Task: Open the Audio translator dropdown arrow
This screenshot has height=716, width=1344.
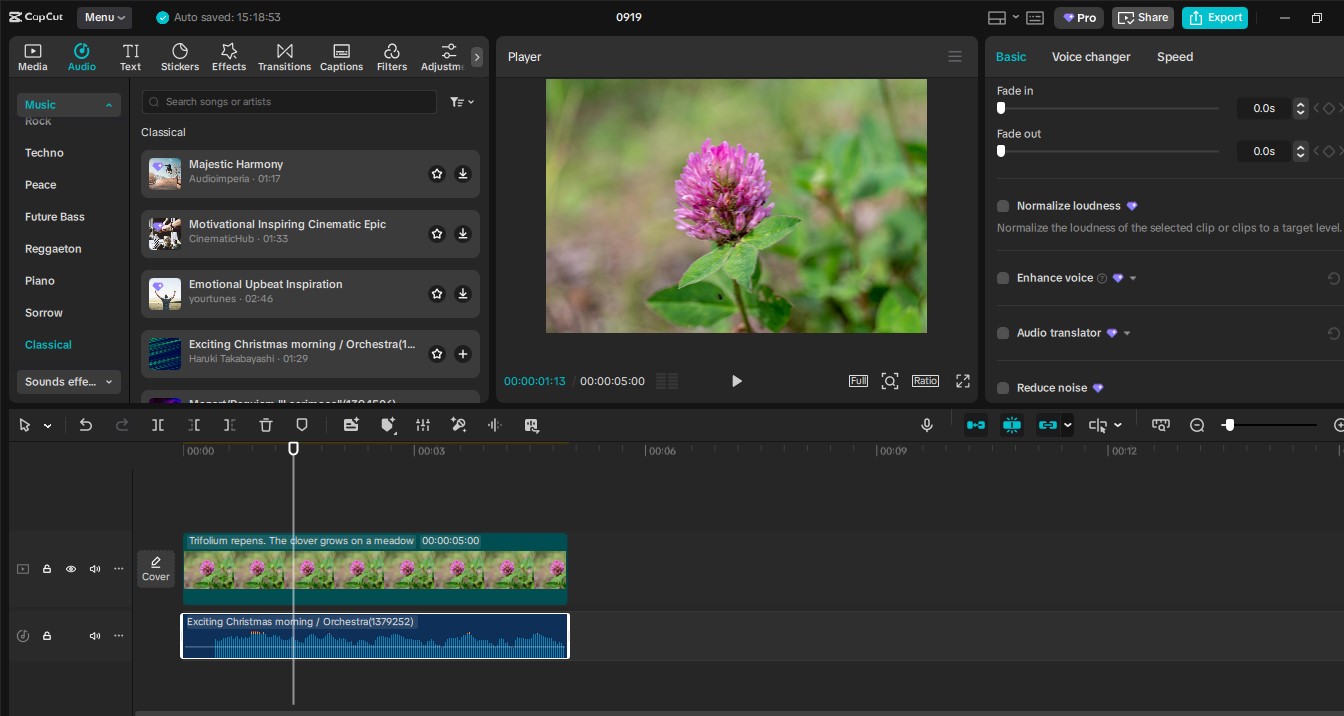Action: [x=1128, y=333]
